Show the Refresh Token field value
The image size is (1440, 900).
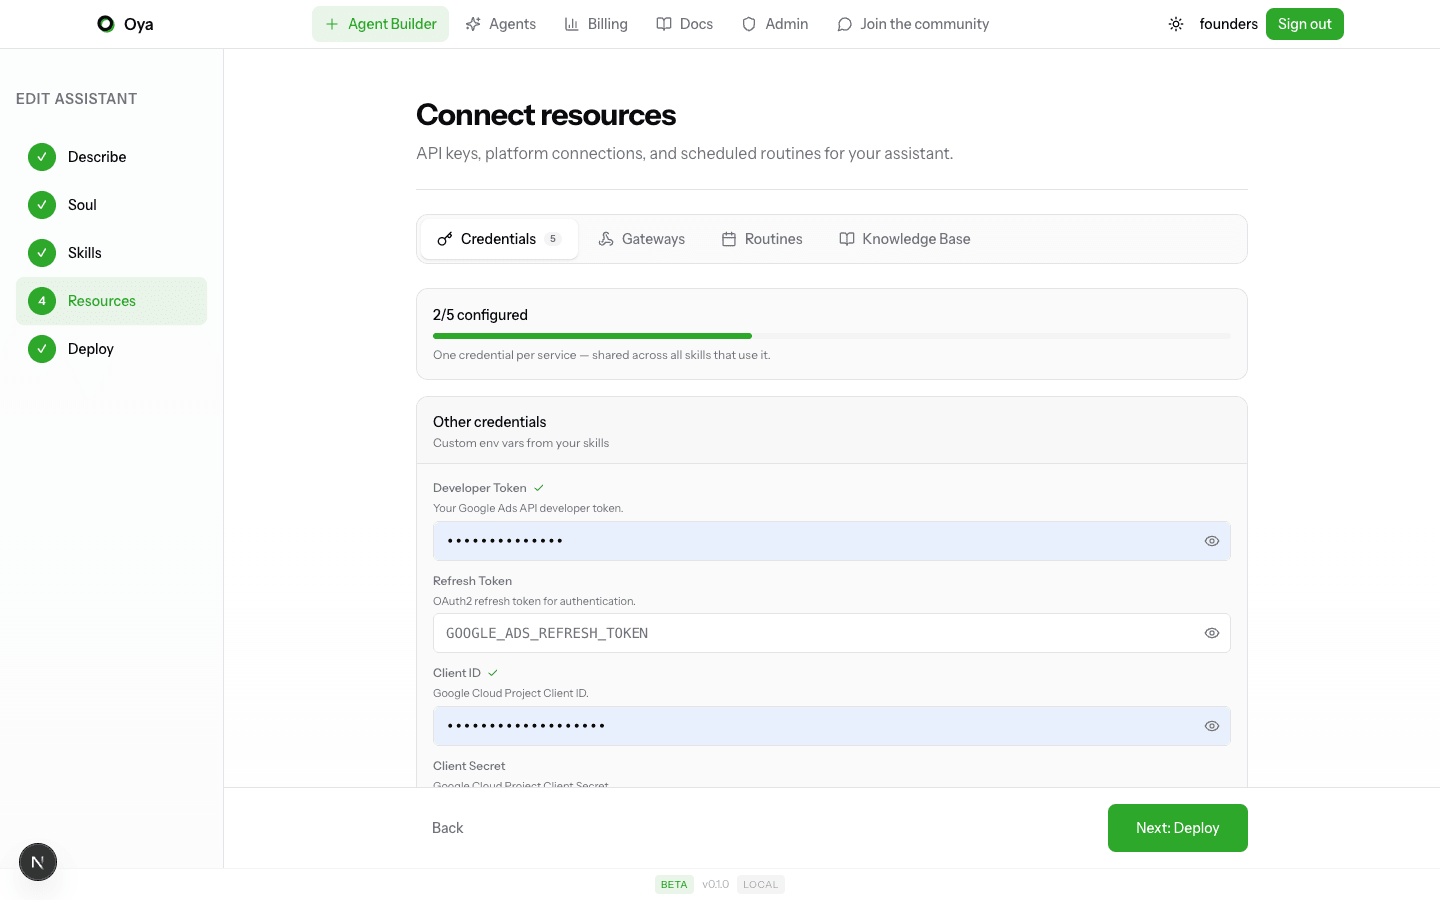pos(1211,633)
